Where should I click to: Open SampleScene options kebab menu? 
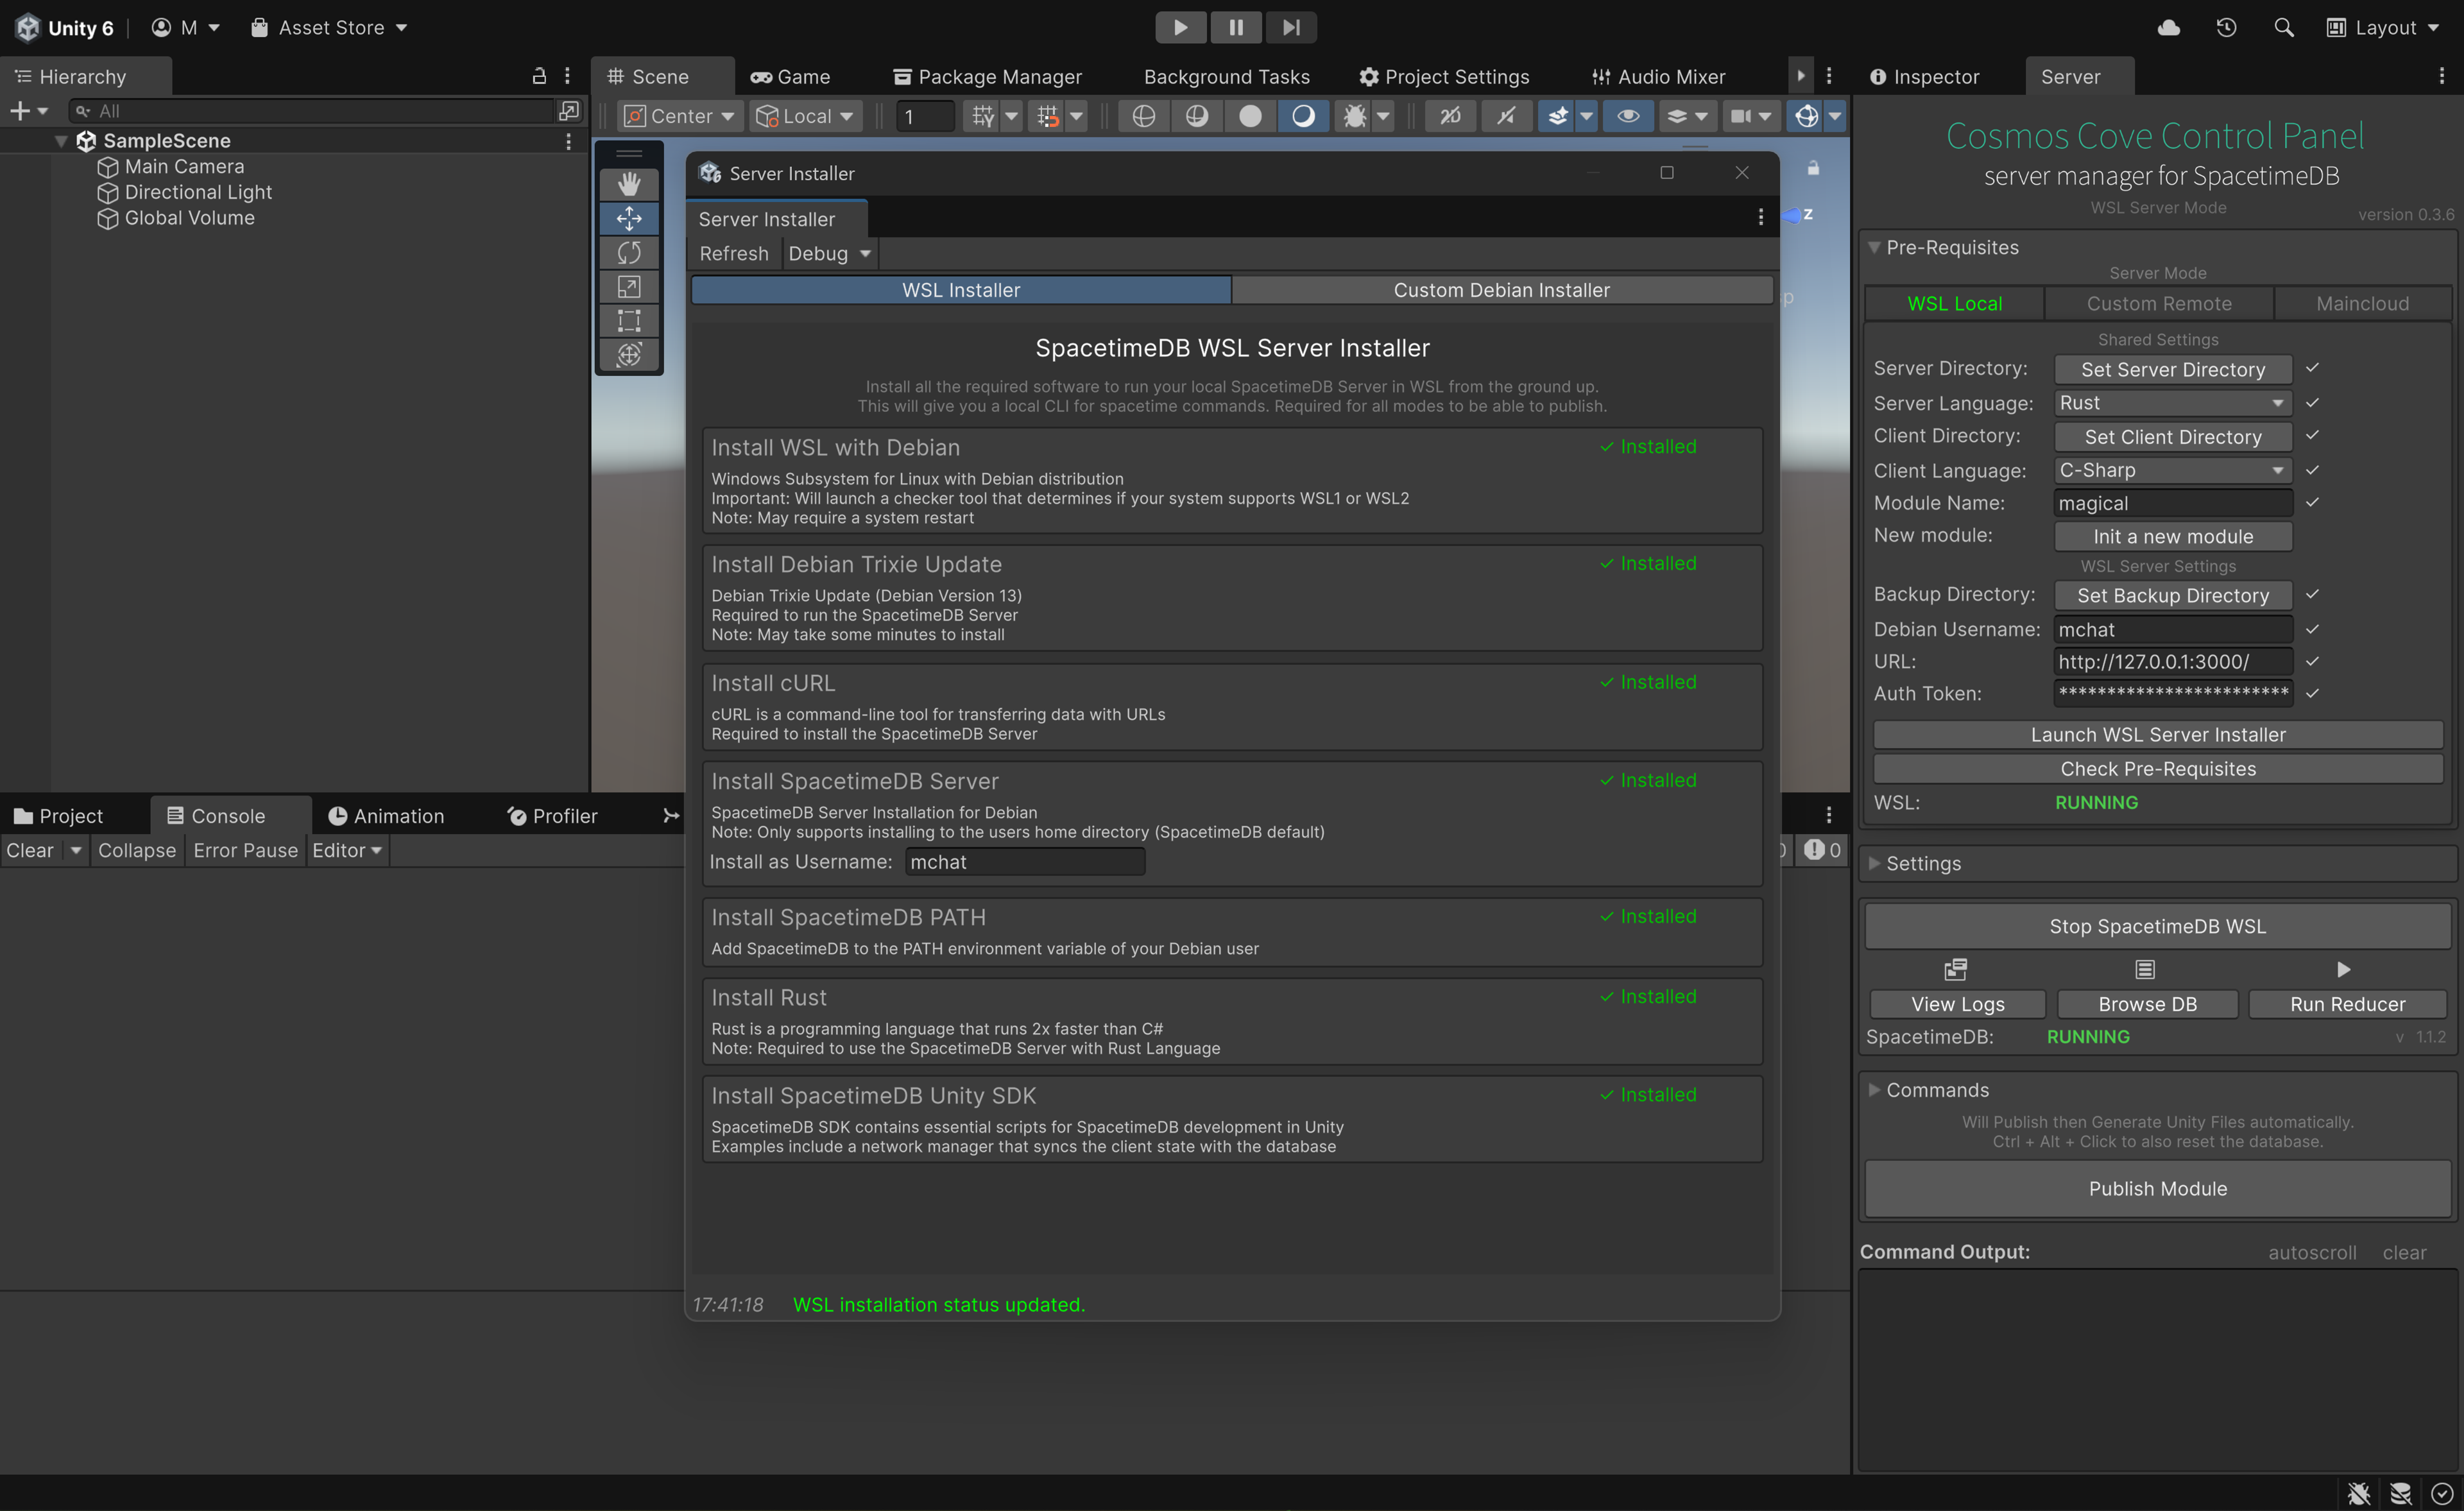pyautogui.click(x=569, y=141)
